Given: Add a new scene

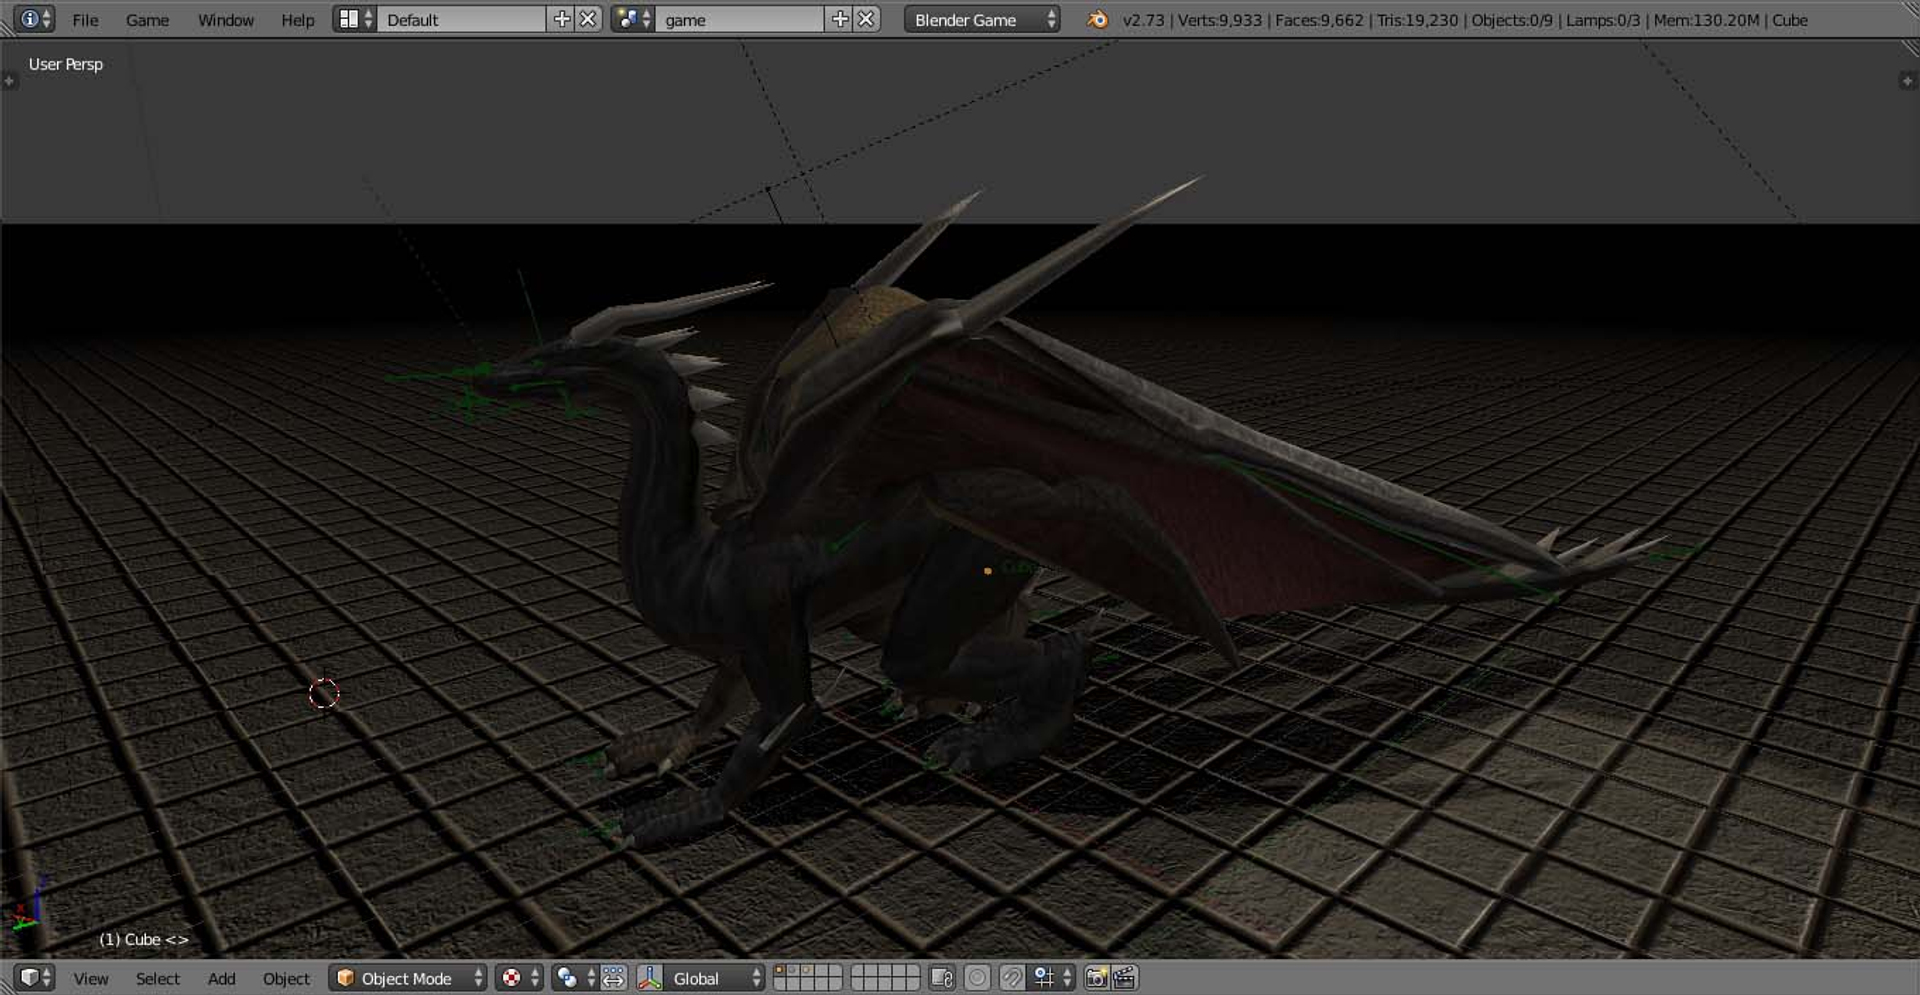Looking at the screenshot, I should tap(840, 19).
